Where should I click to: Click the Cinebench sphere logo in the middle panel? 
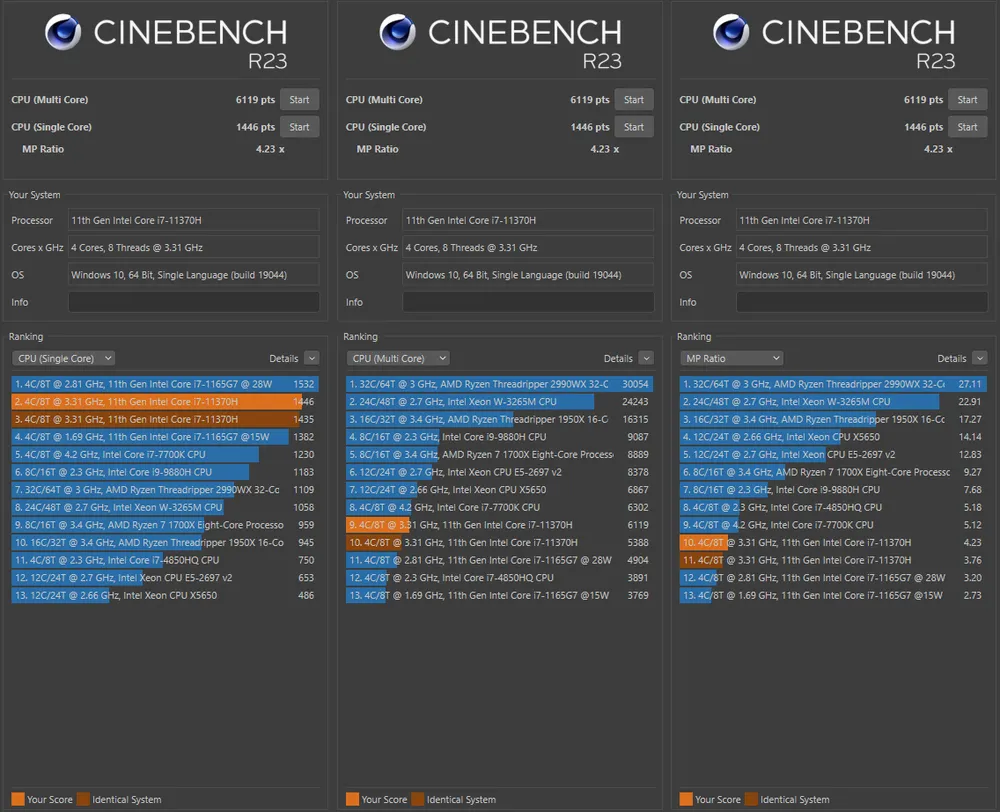[x=397, y=33]
